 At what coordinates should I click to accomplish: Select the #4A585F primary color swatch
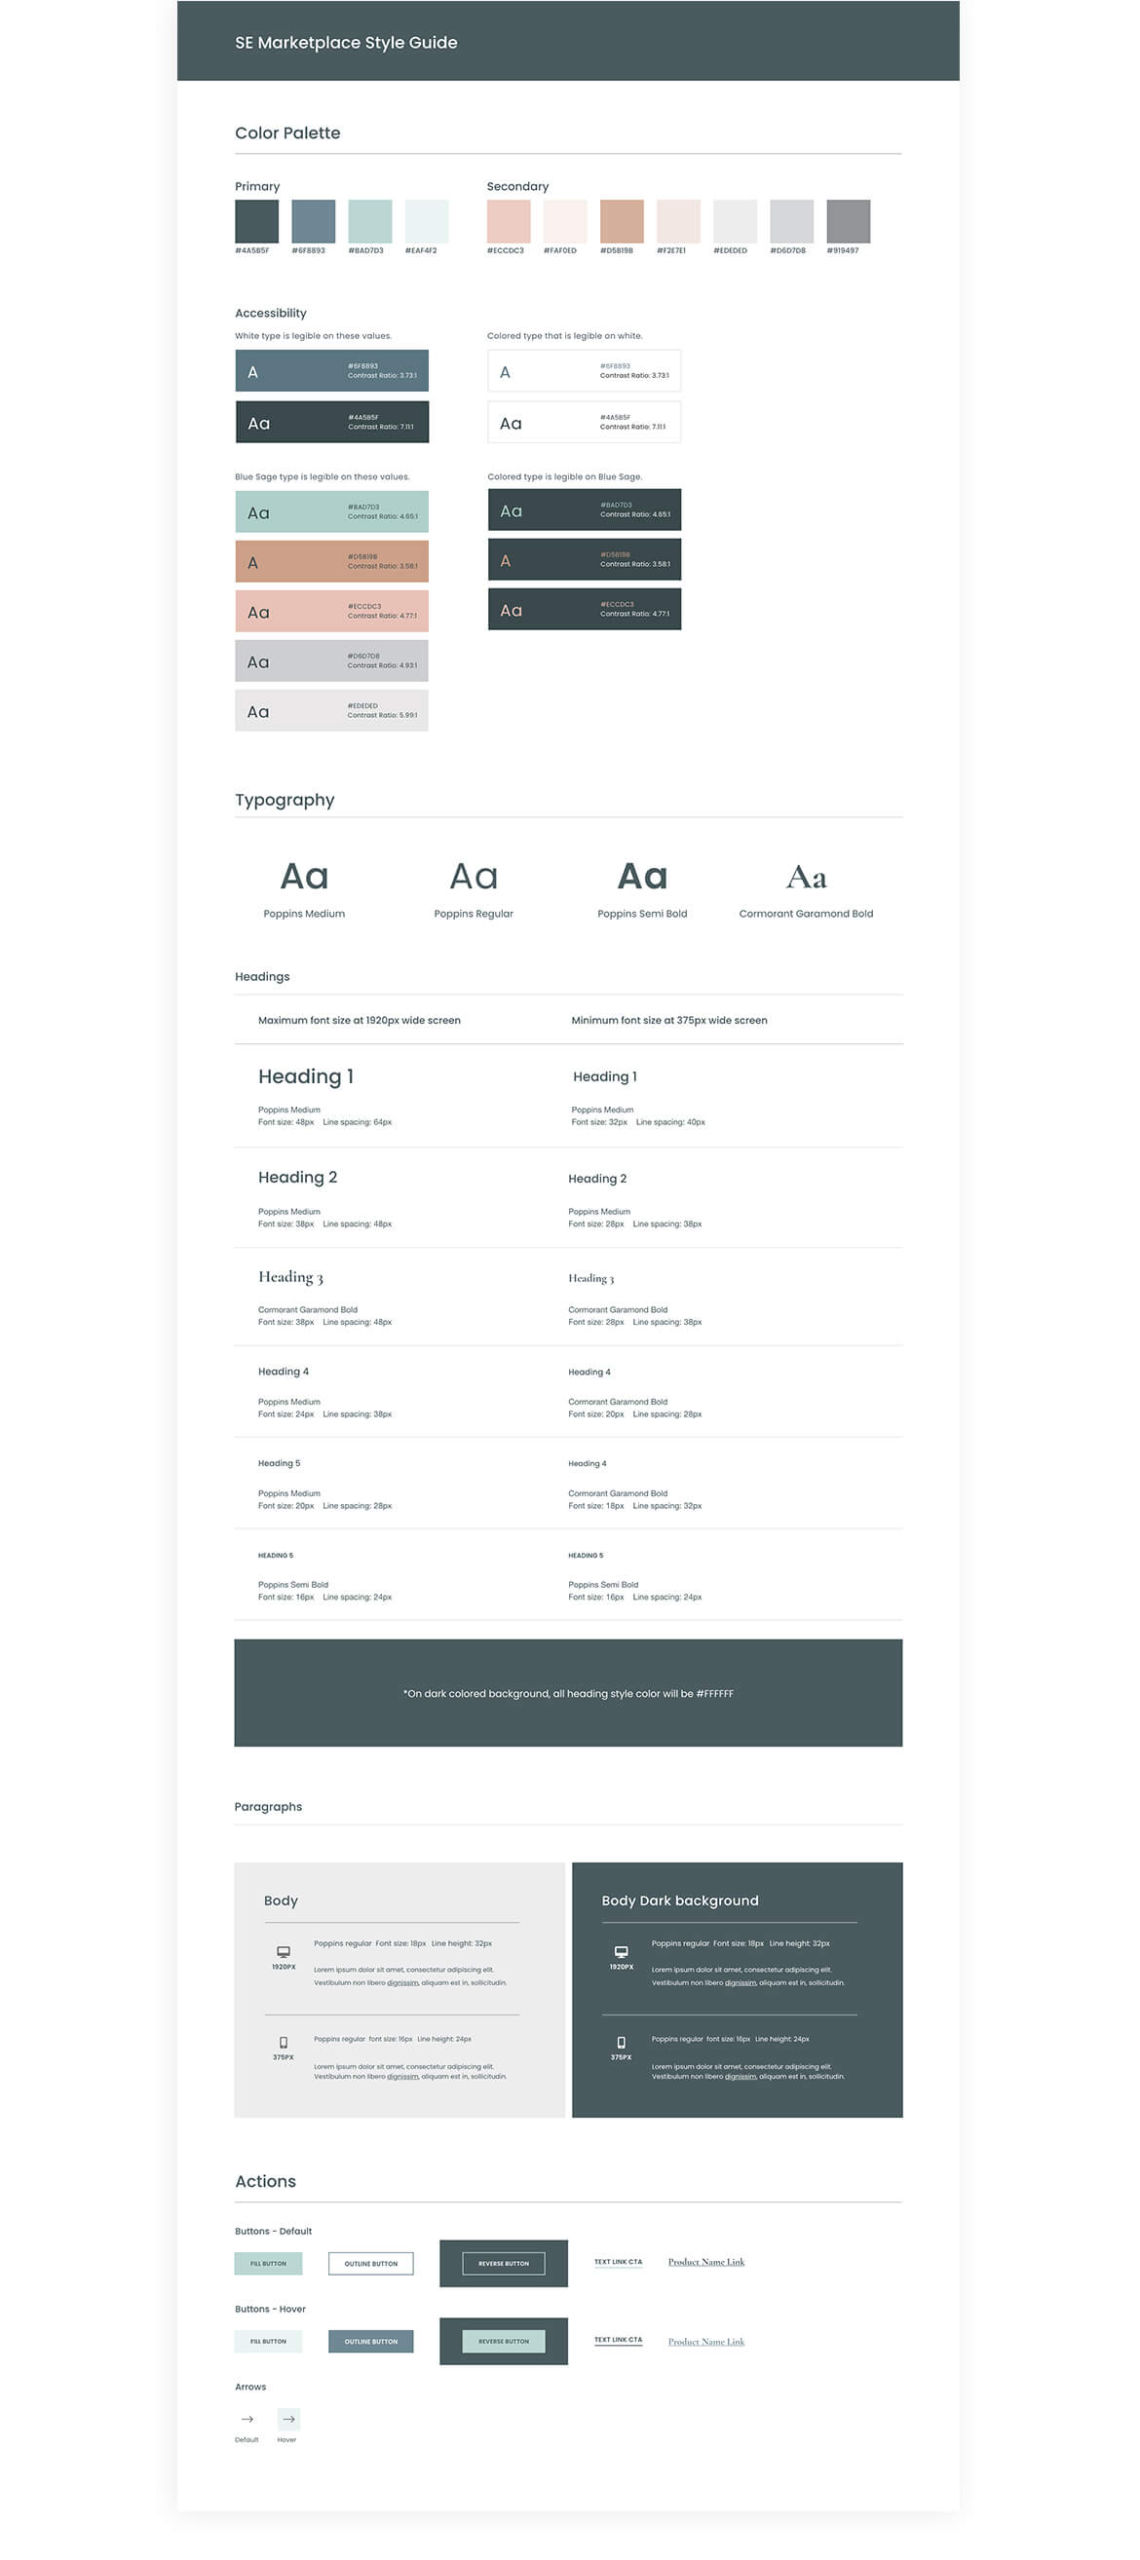point(257,221)
